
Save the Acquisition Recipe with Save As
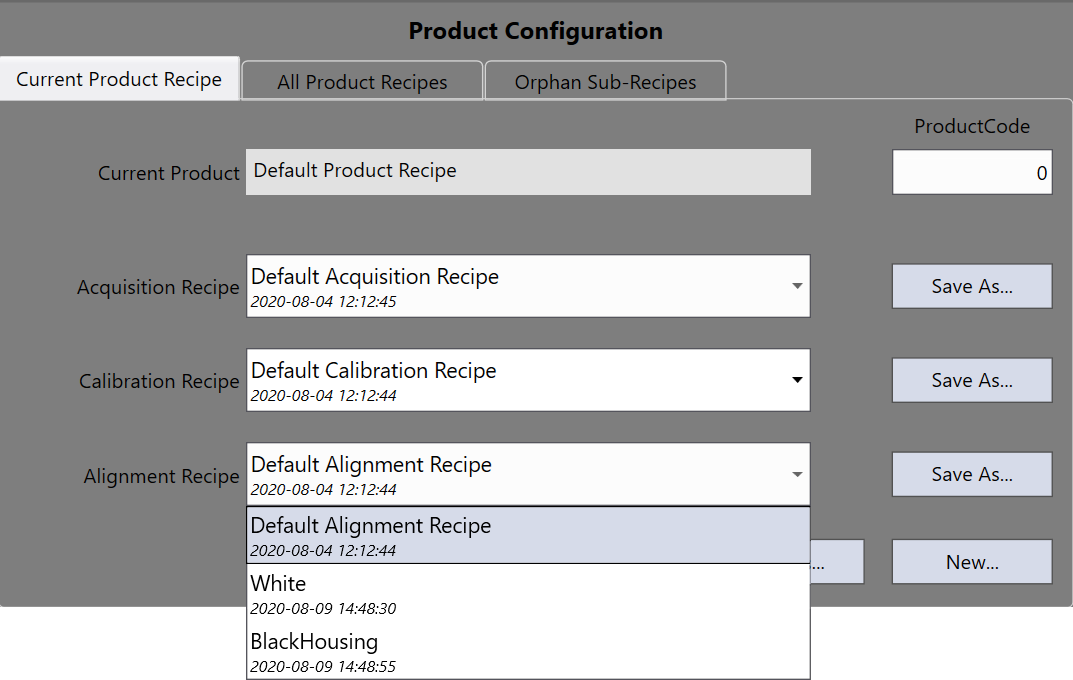pyautogui.click(x=971, y=286)
